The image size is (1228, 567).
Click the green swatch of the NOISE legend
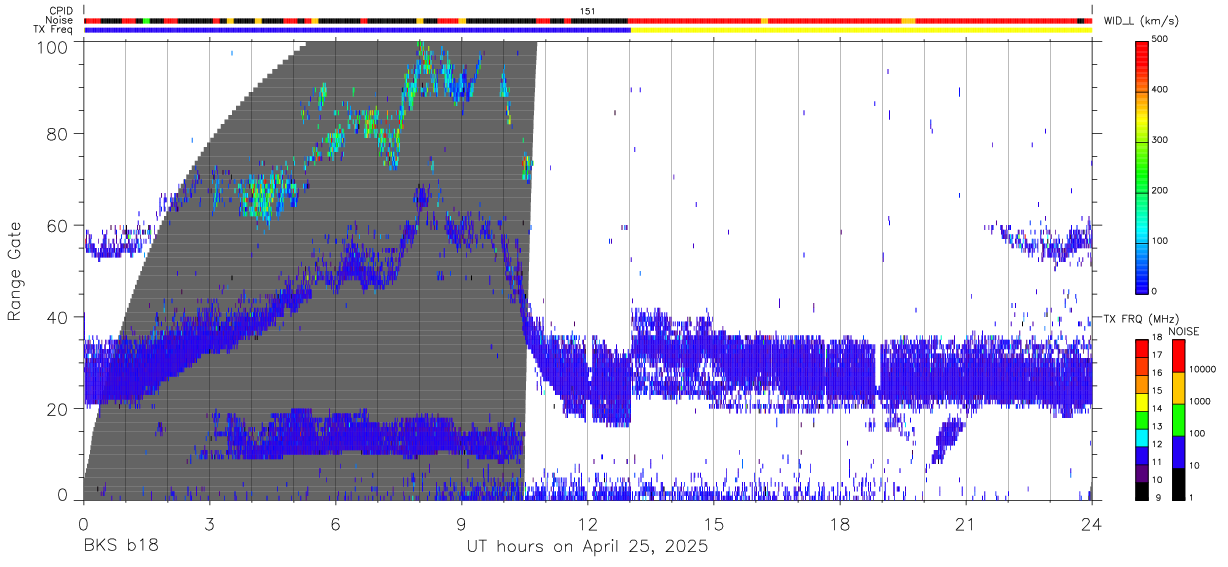(x=1178, y=419)
